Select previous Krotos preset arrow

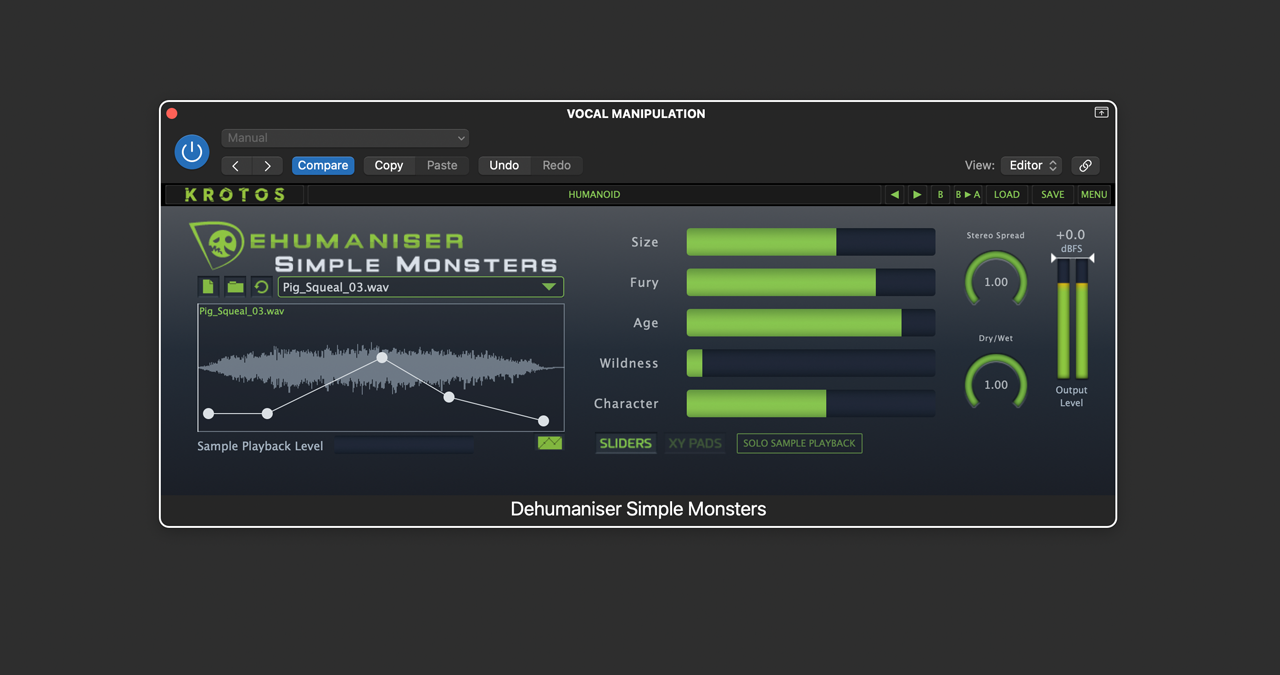(x=894, y=195)
